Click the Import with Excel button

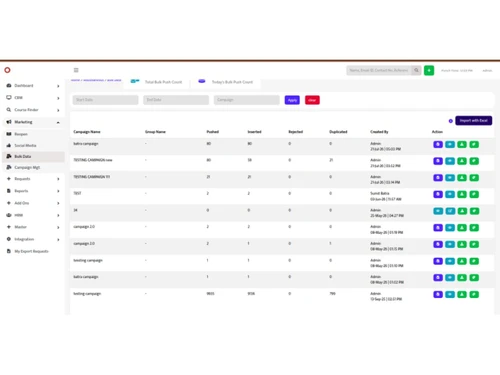pyautogui.click(x=473, y=121)
